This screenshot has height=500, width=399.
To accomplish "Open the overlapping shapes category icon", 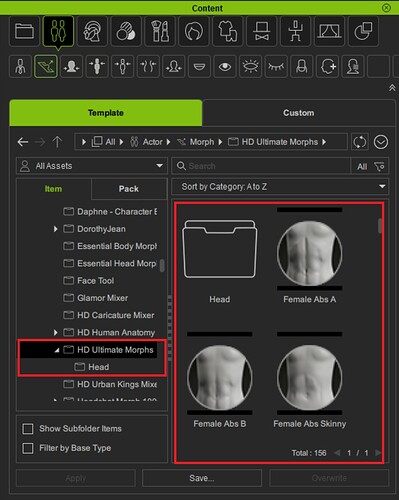I will pos(363,31).
